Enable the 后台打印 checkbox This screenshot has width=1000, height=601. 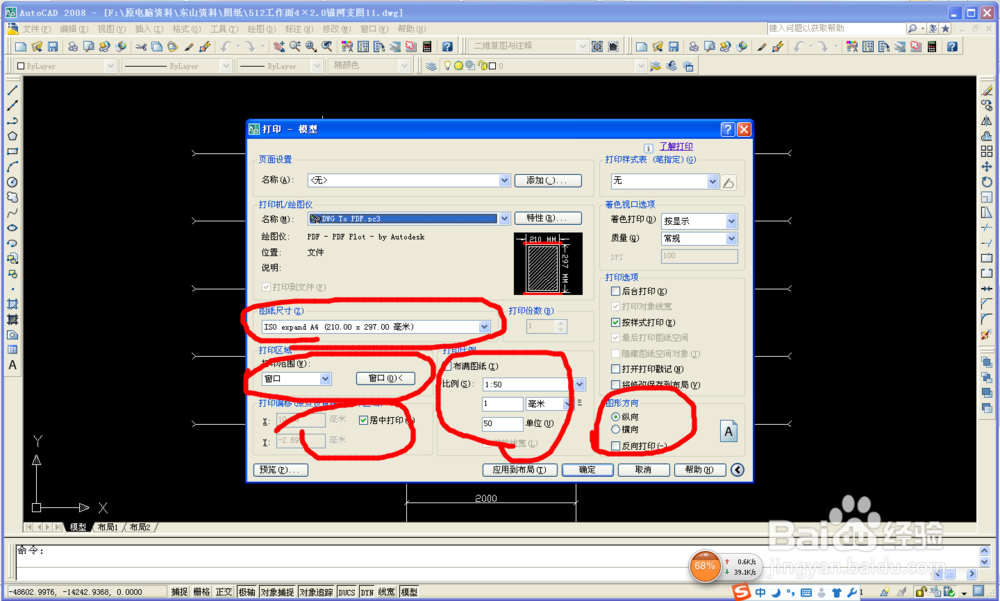click(615, 291)
